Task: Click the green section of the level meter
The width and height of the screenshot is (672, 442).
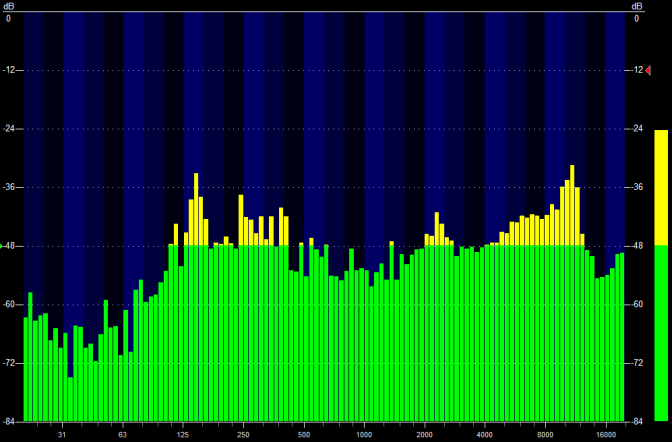Action: 661,333
